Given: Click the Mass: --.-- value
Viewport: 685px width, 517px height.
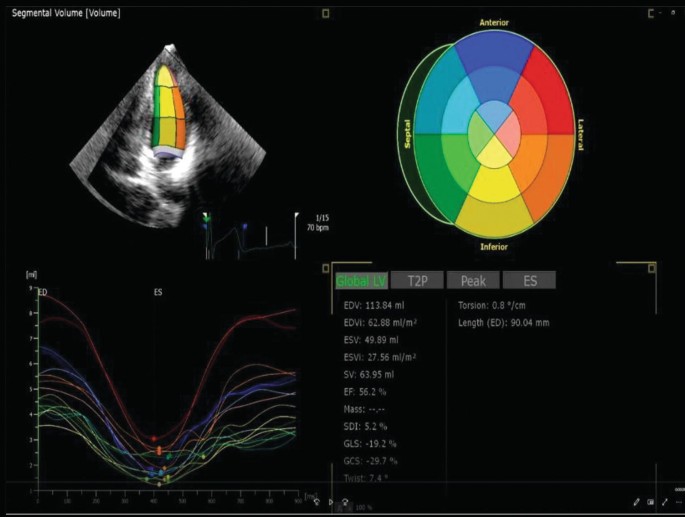Looking at the screenshot, I should click(364, 409).
